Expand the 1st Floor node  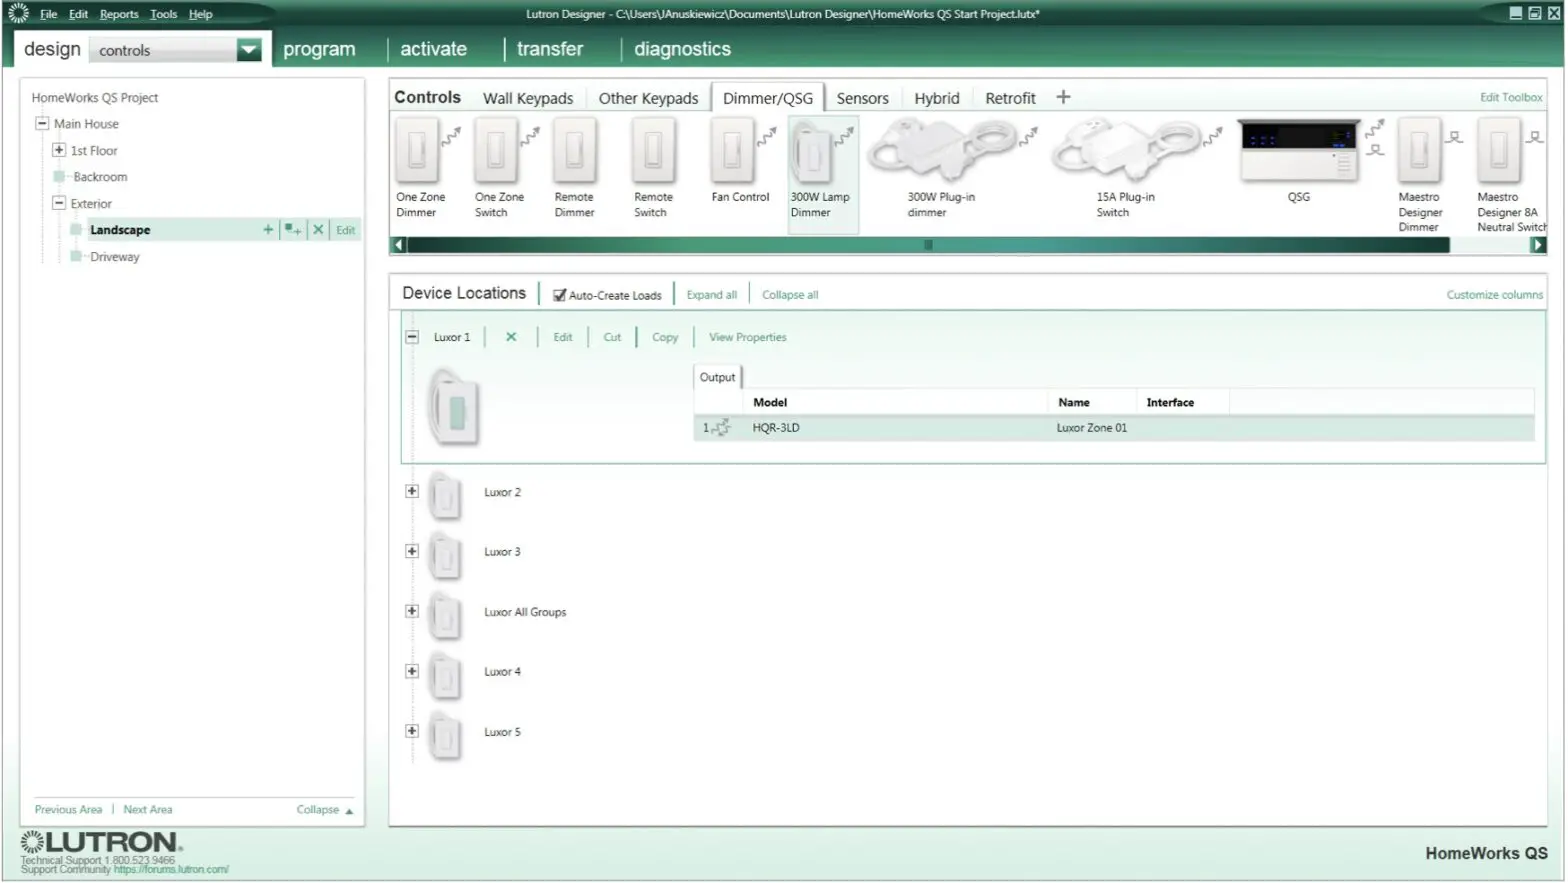(59, 150)
